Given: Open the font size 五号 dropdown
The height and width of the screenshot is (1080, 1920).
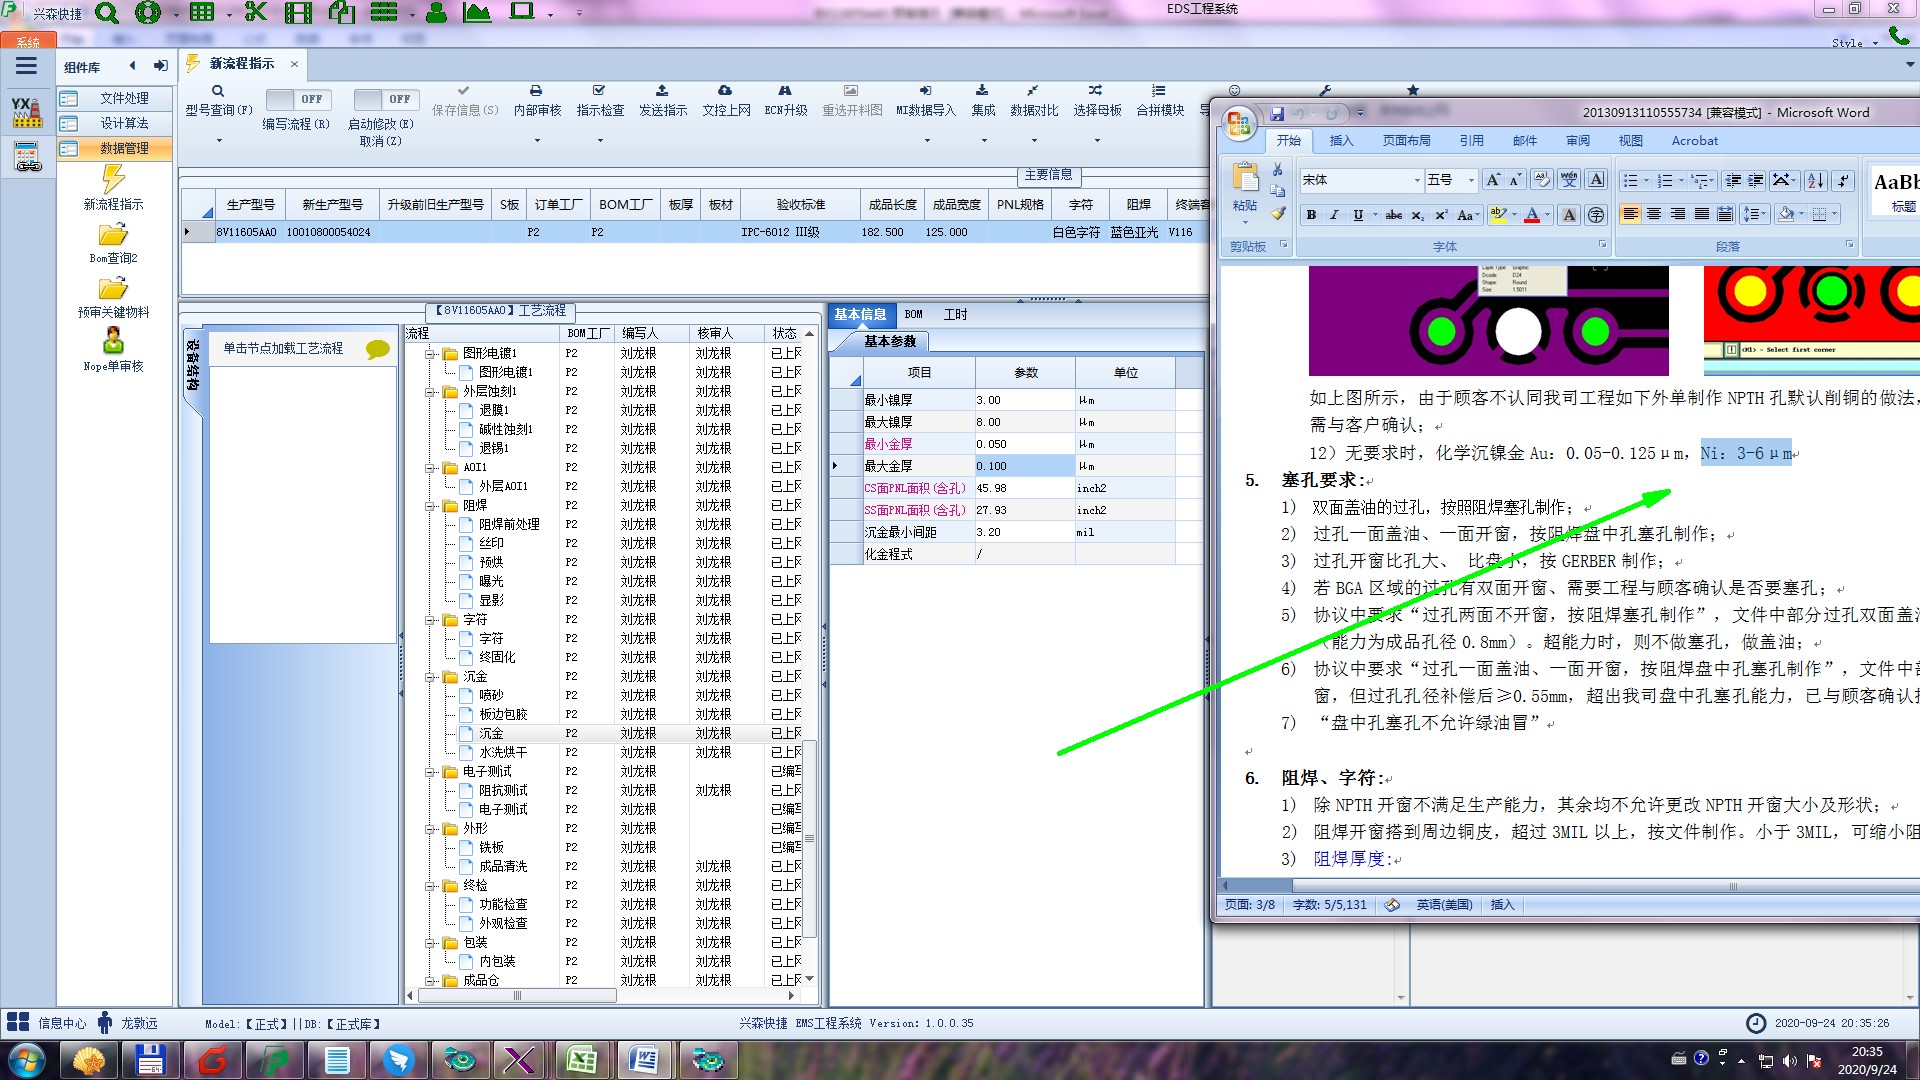Looking at the screenshot, I should [1470, 180].
